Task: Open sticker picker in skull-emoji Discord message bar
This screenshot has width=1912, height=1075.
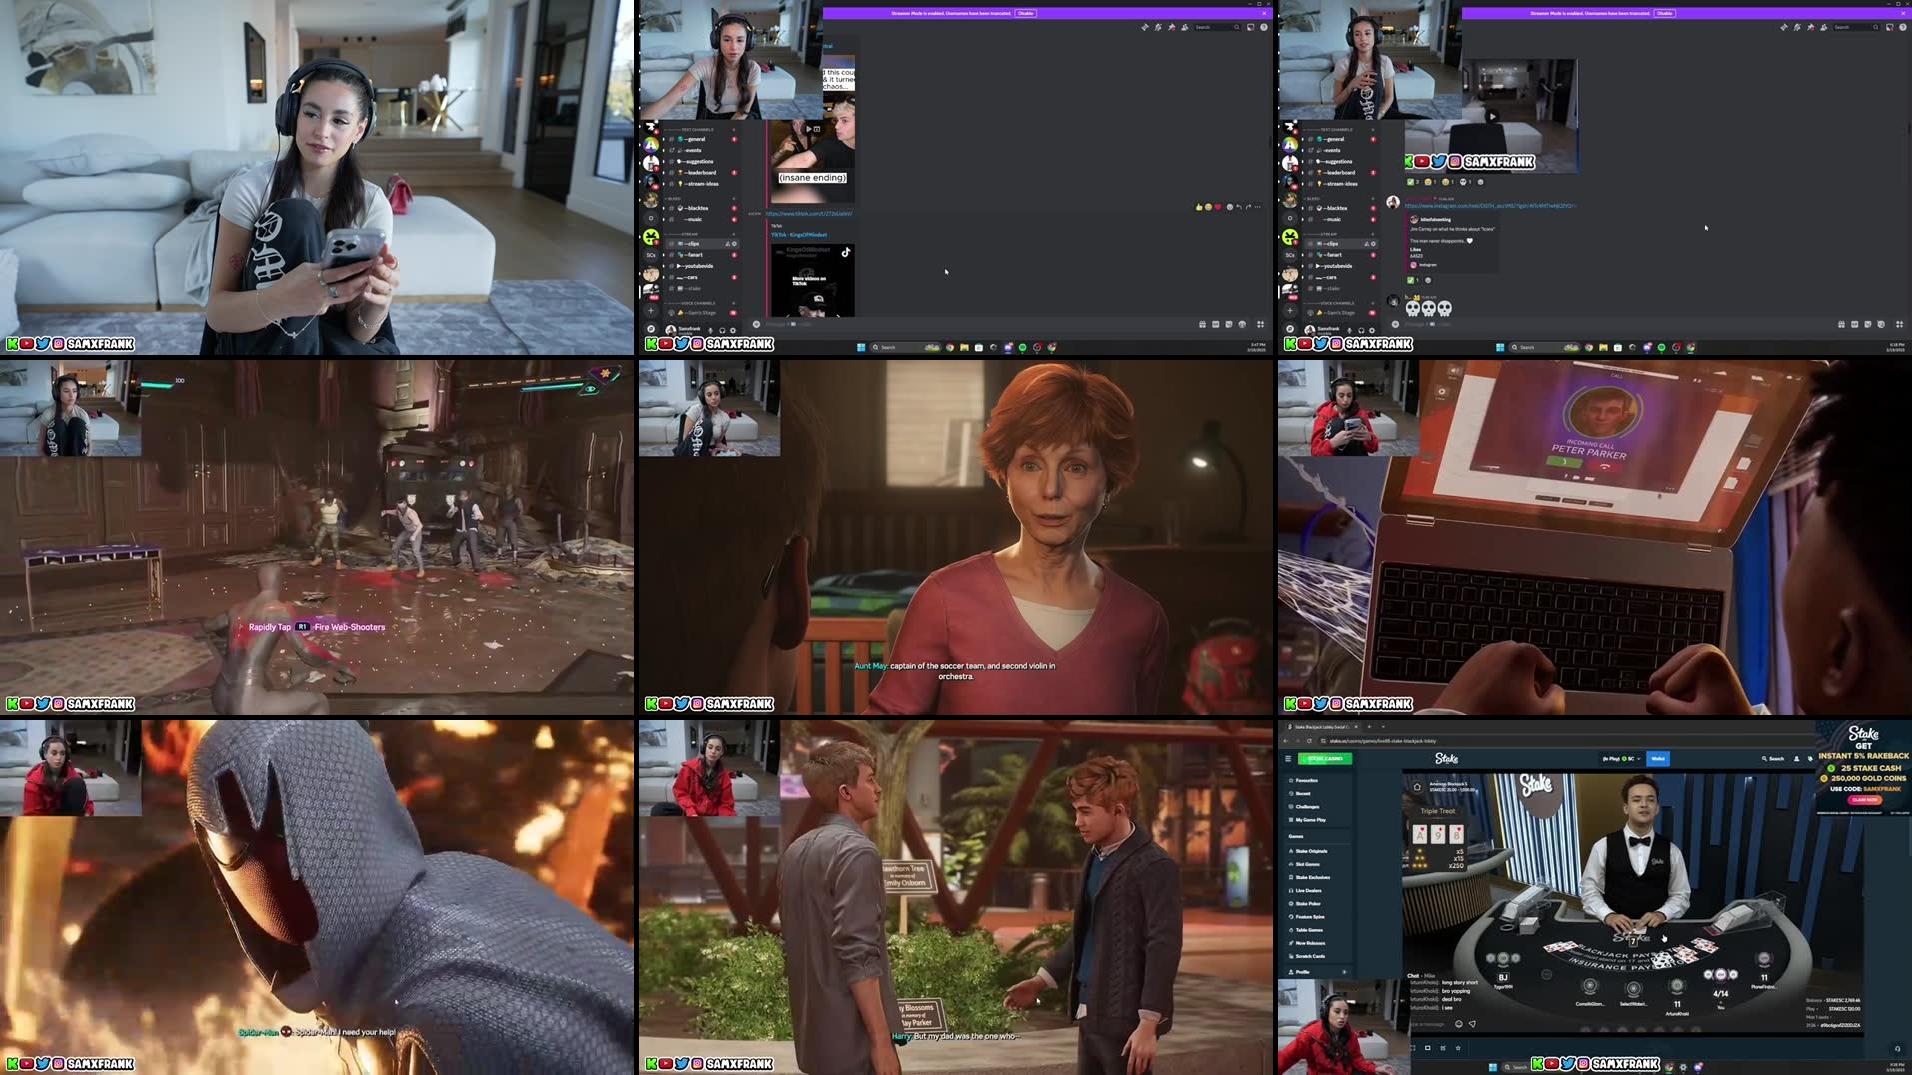Action: point(1868,324)
